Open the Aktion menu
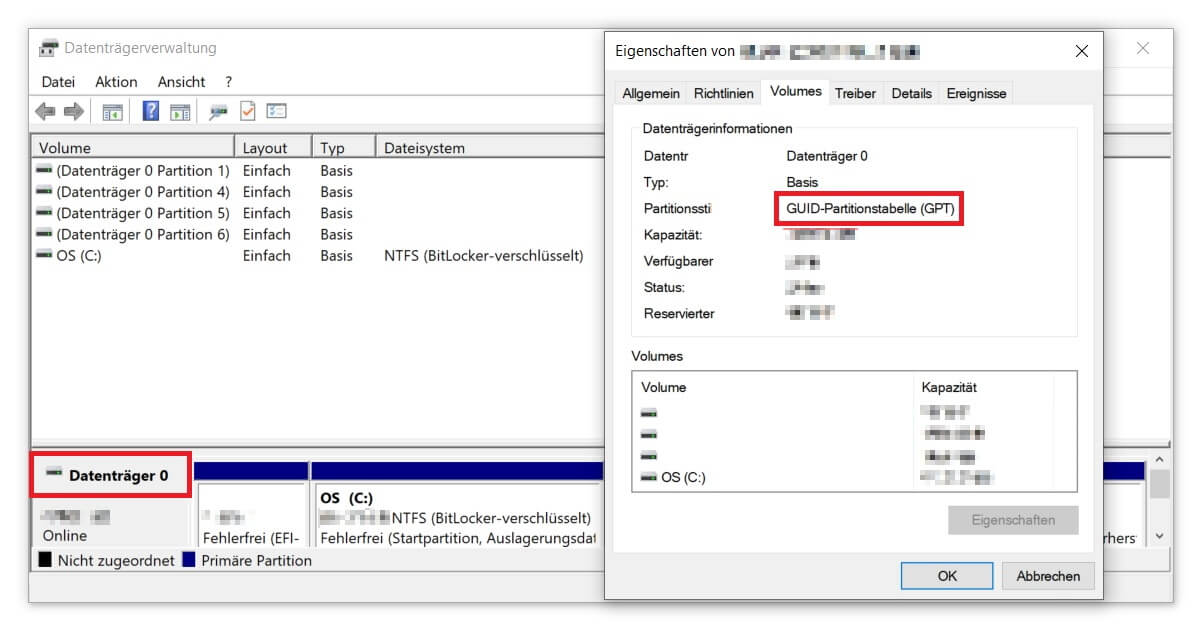The width and height of the screenshot is (1200, 630). point(116,81)
